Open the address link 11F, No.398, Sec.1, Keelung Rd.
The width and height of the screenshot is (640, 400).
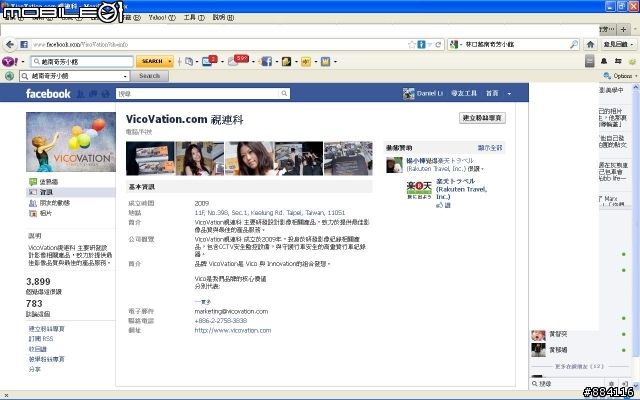point(270,213)
